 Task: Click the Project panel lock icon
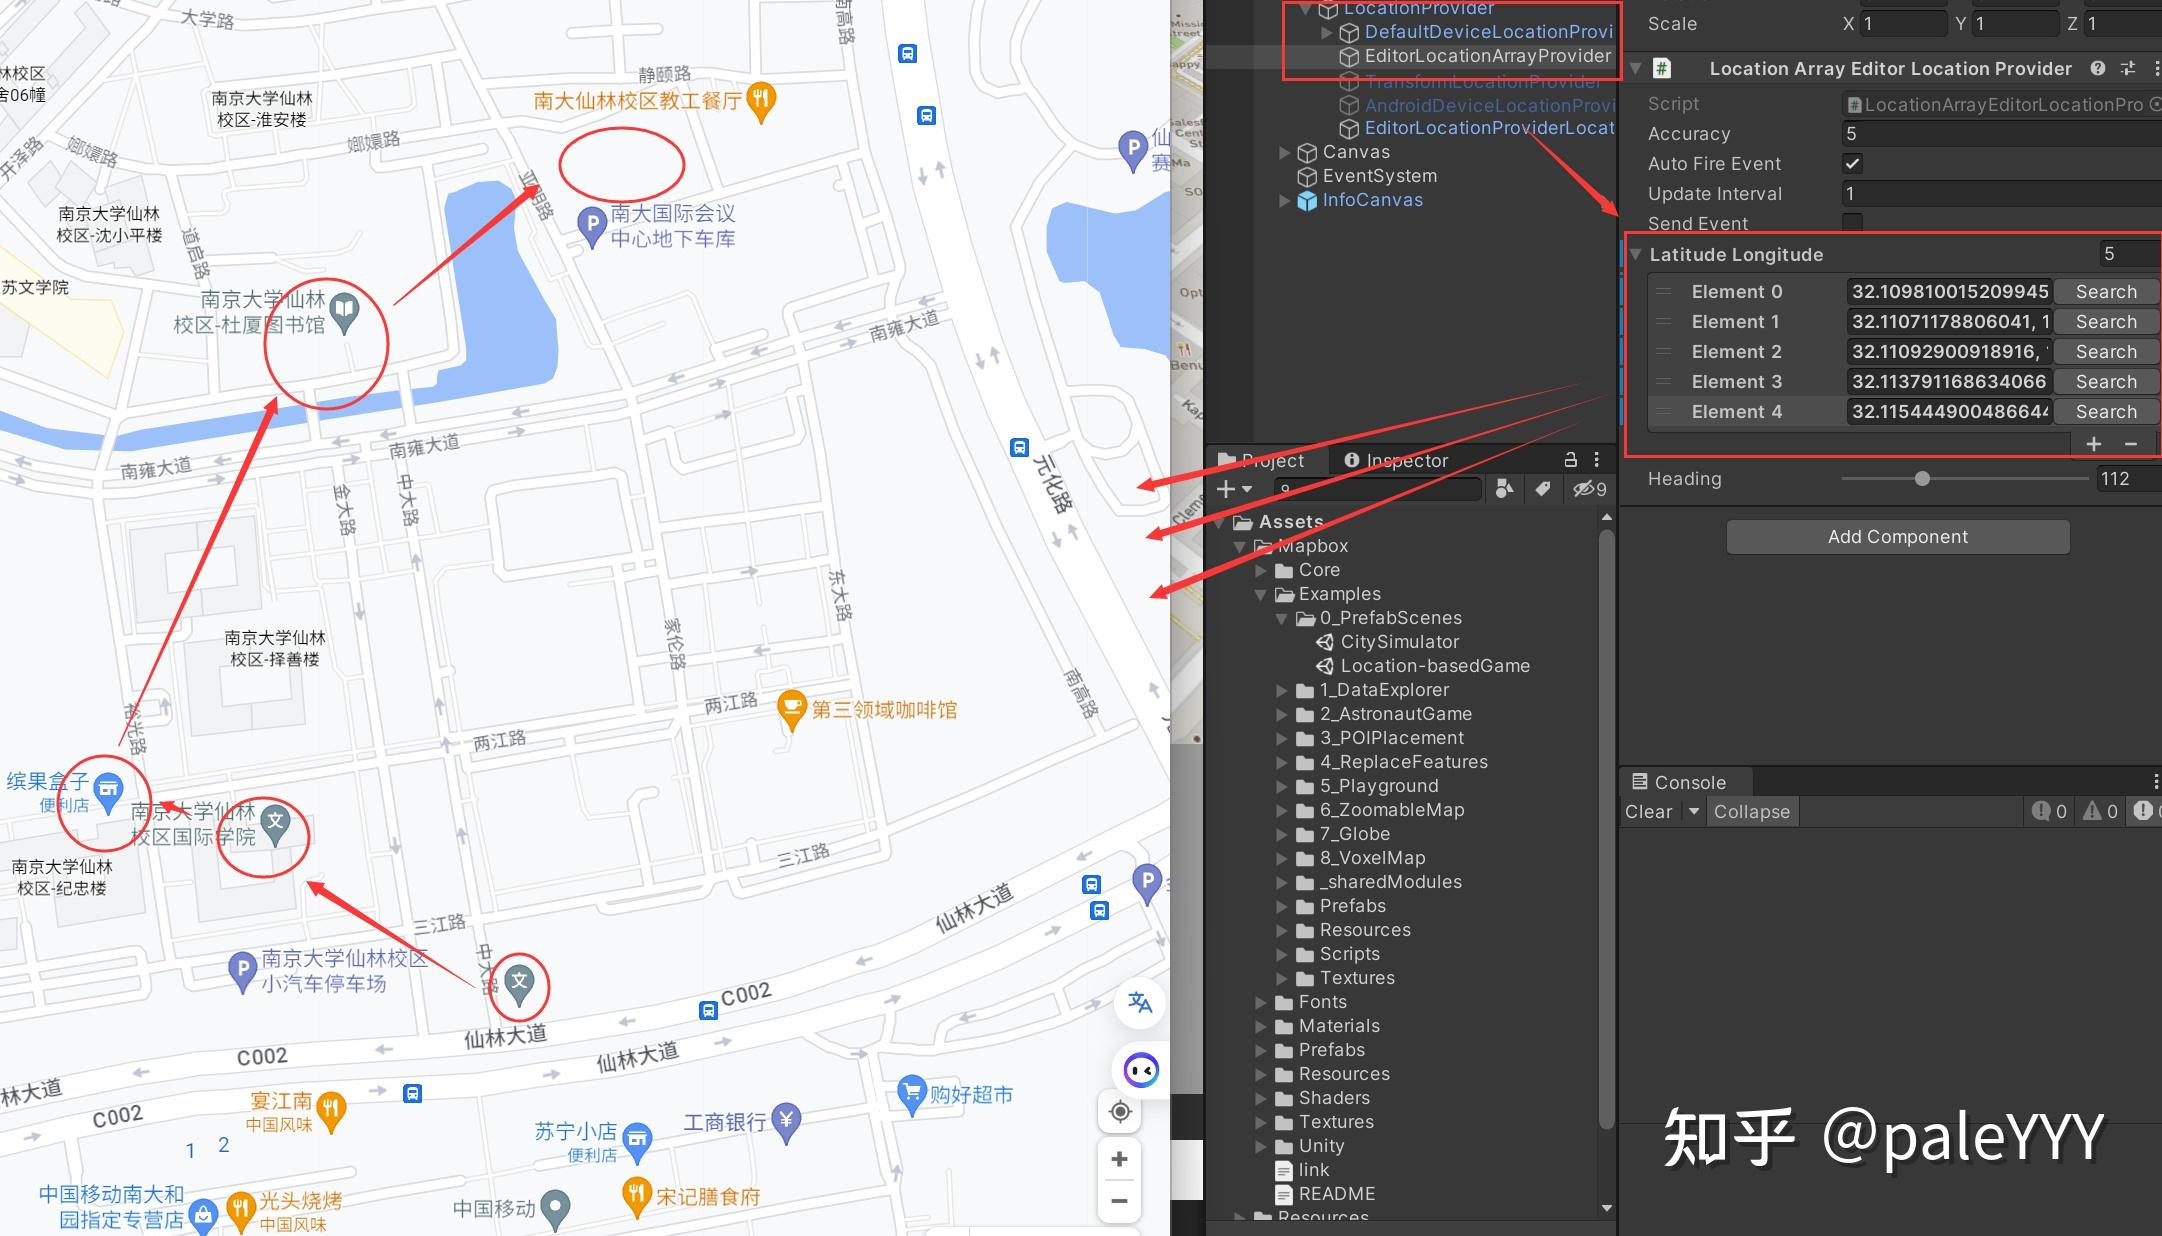(1570, 460)
